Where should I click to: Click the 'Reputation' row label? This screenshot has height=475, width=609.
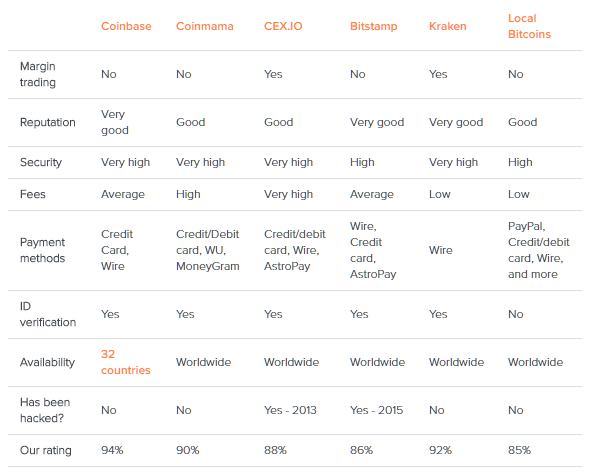click(49, 122)
